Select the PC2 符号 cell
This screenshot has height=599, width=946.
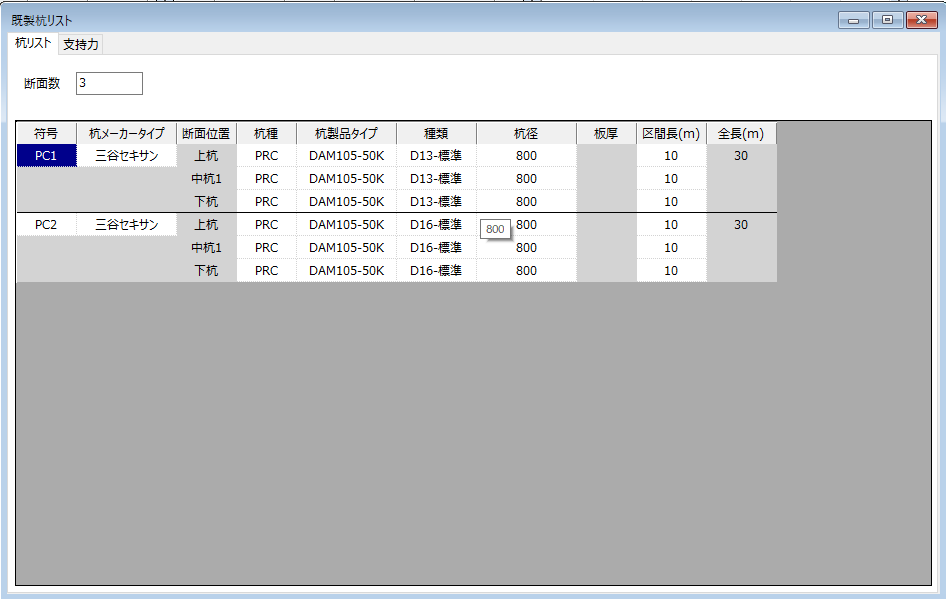46,225
